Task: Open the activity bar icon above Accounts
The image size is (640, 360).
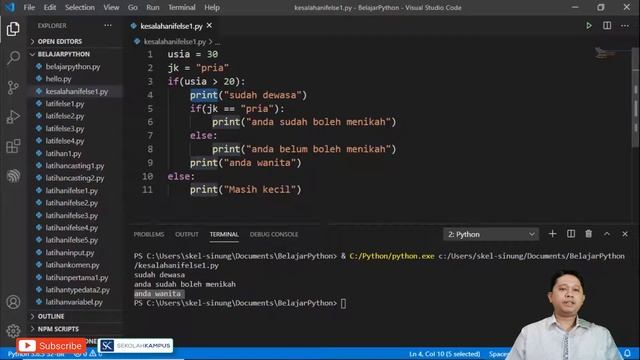Action: 13,176
